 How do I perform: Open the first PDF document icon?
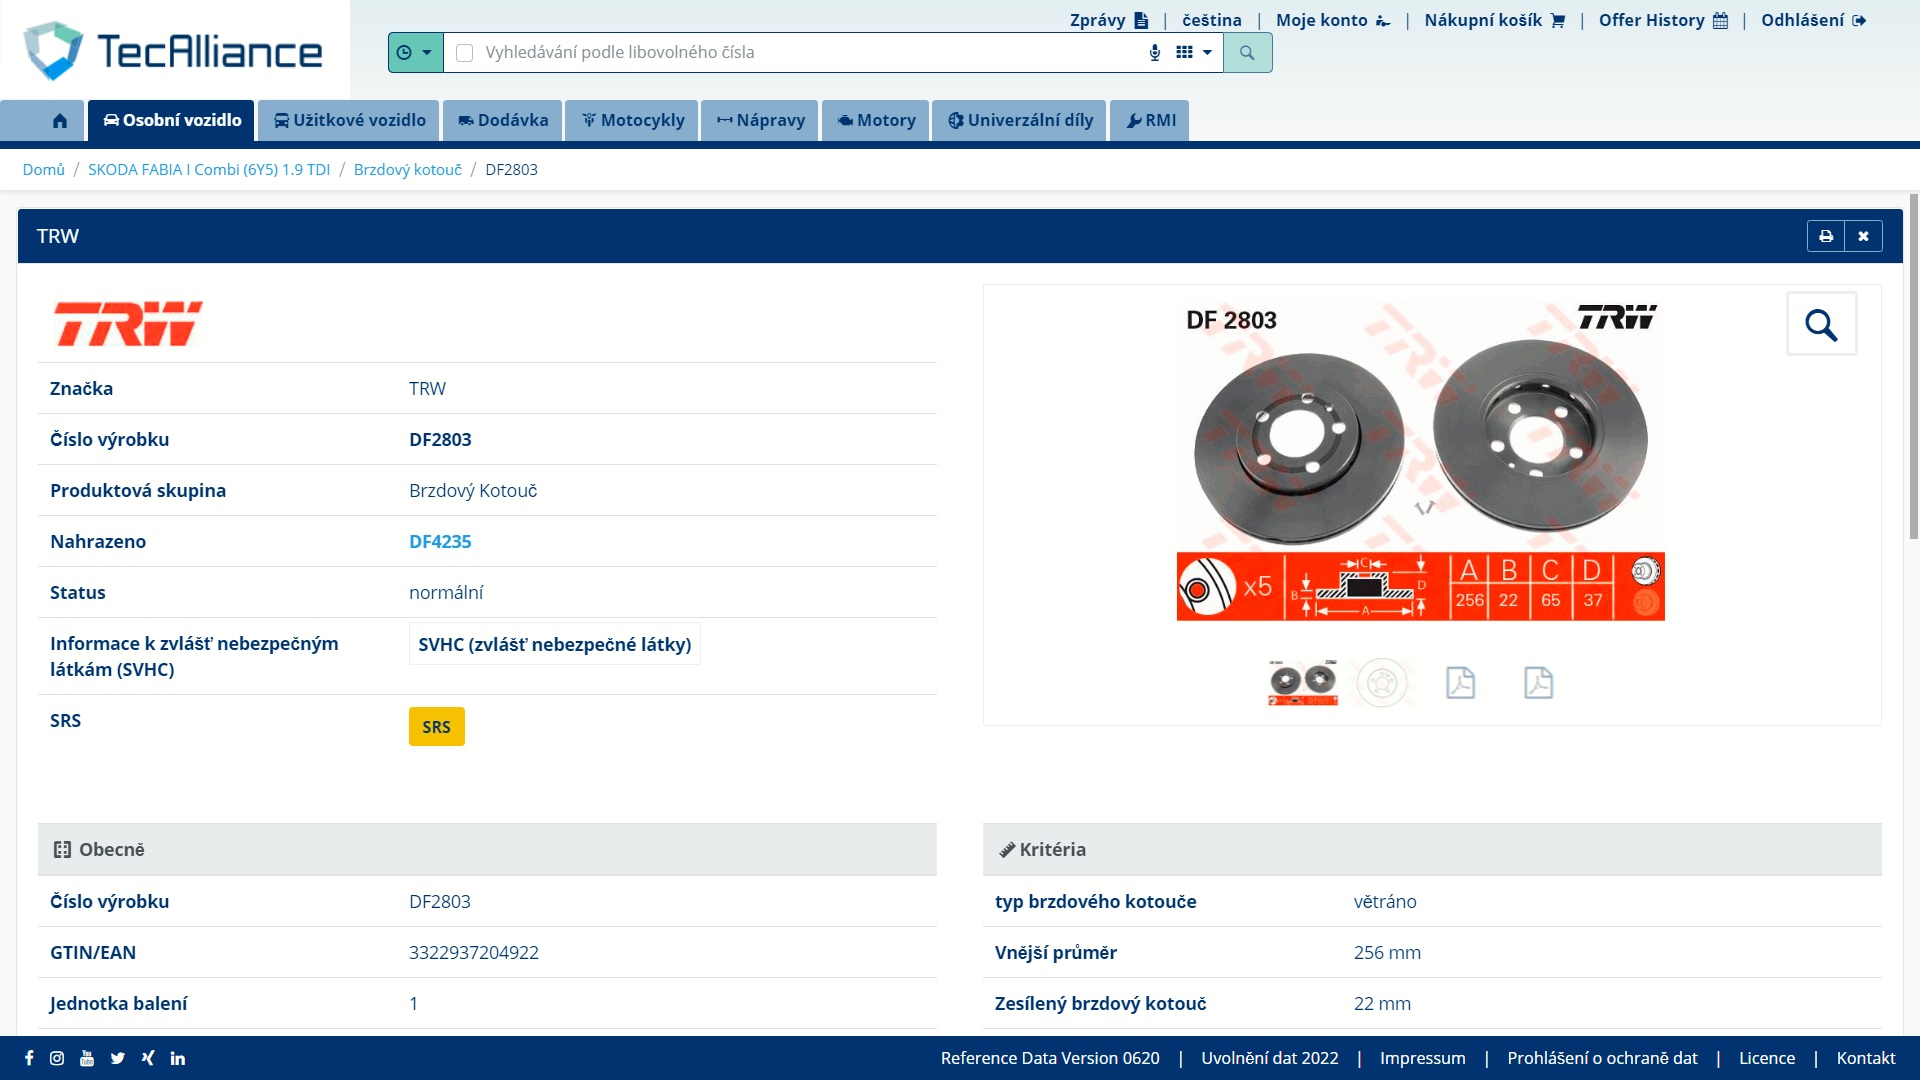coord(1460,683)
